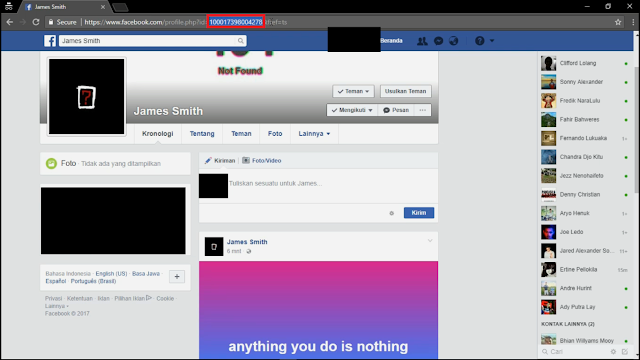The width and height of the screenshot is (640, 360).
Task: Open chat with Fahir Bahweres
Action: tap(585, 120)
